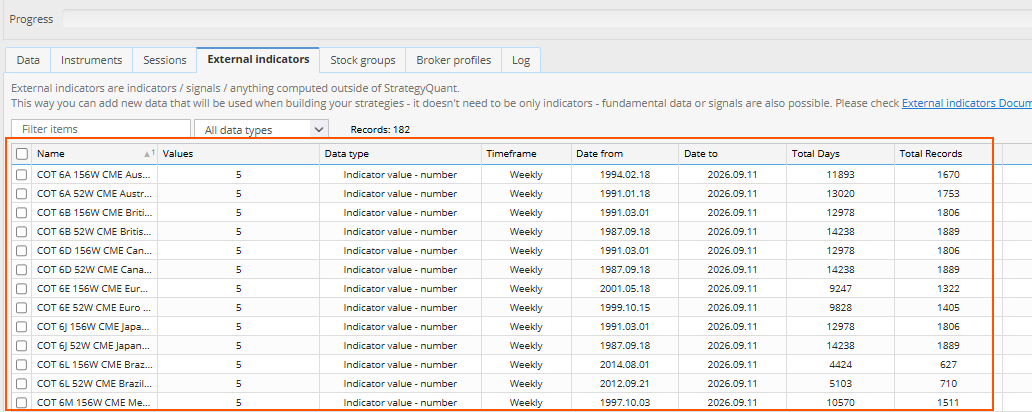1032x412 pixels.
Task: Select checkbox for COT 6E 52W row
Action: coord(22,307)
